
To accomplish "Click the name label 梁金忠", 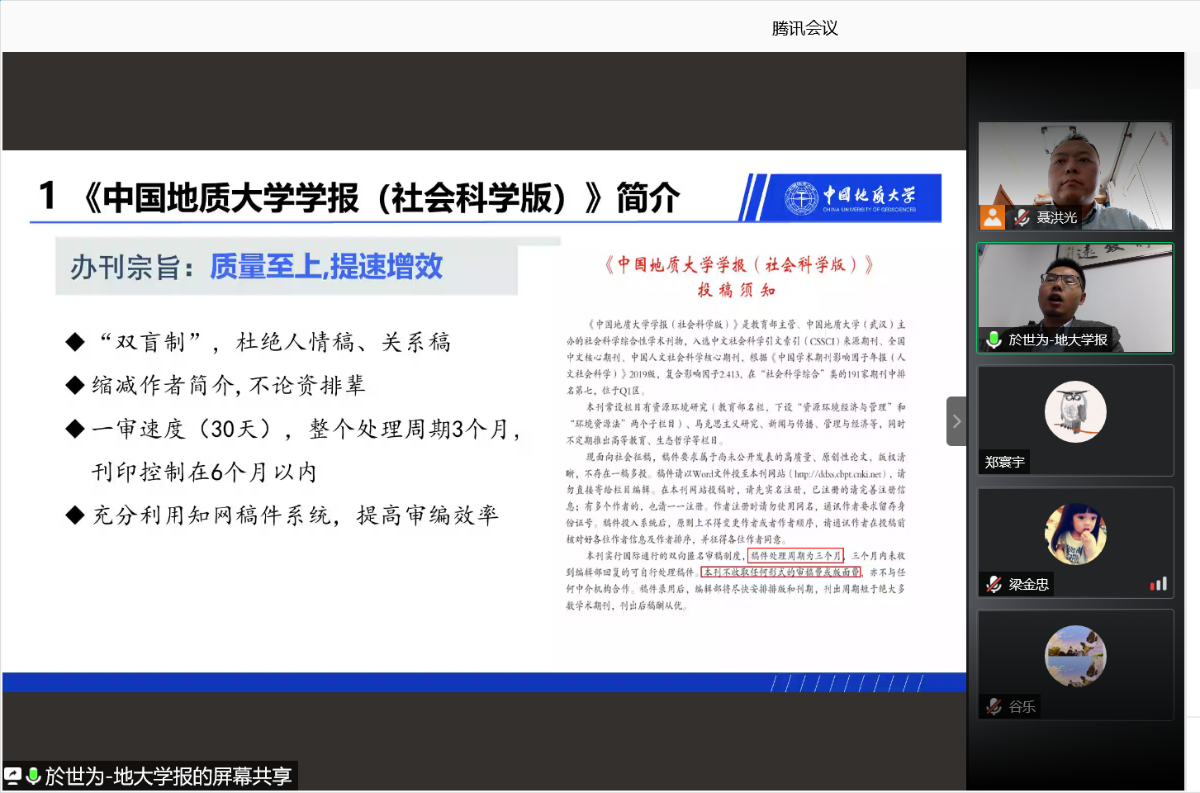I will tap(1029, 584).
